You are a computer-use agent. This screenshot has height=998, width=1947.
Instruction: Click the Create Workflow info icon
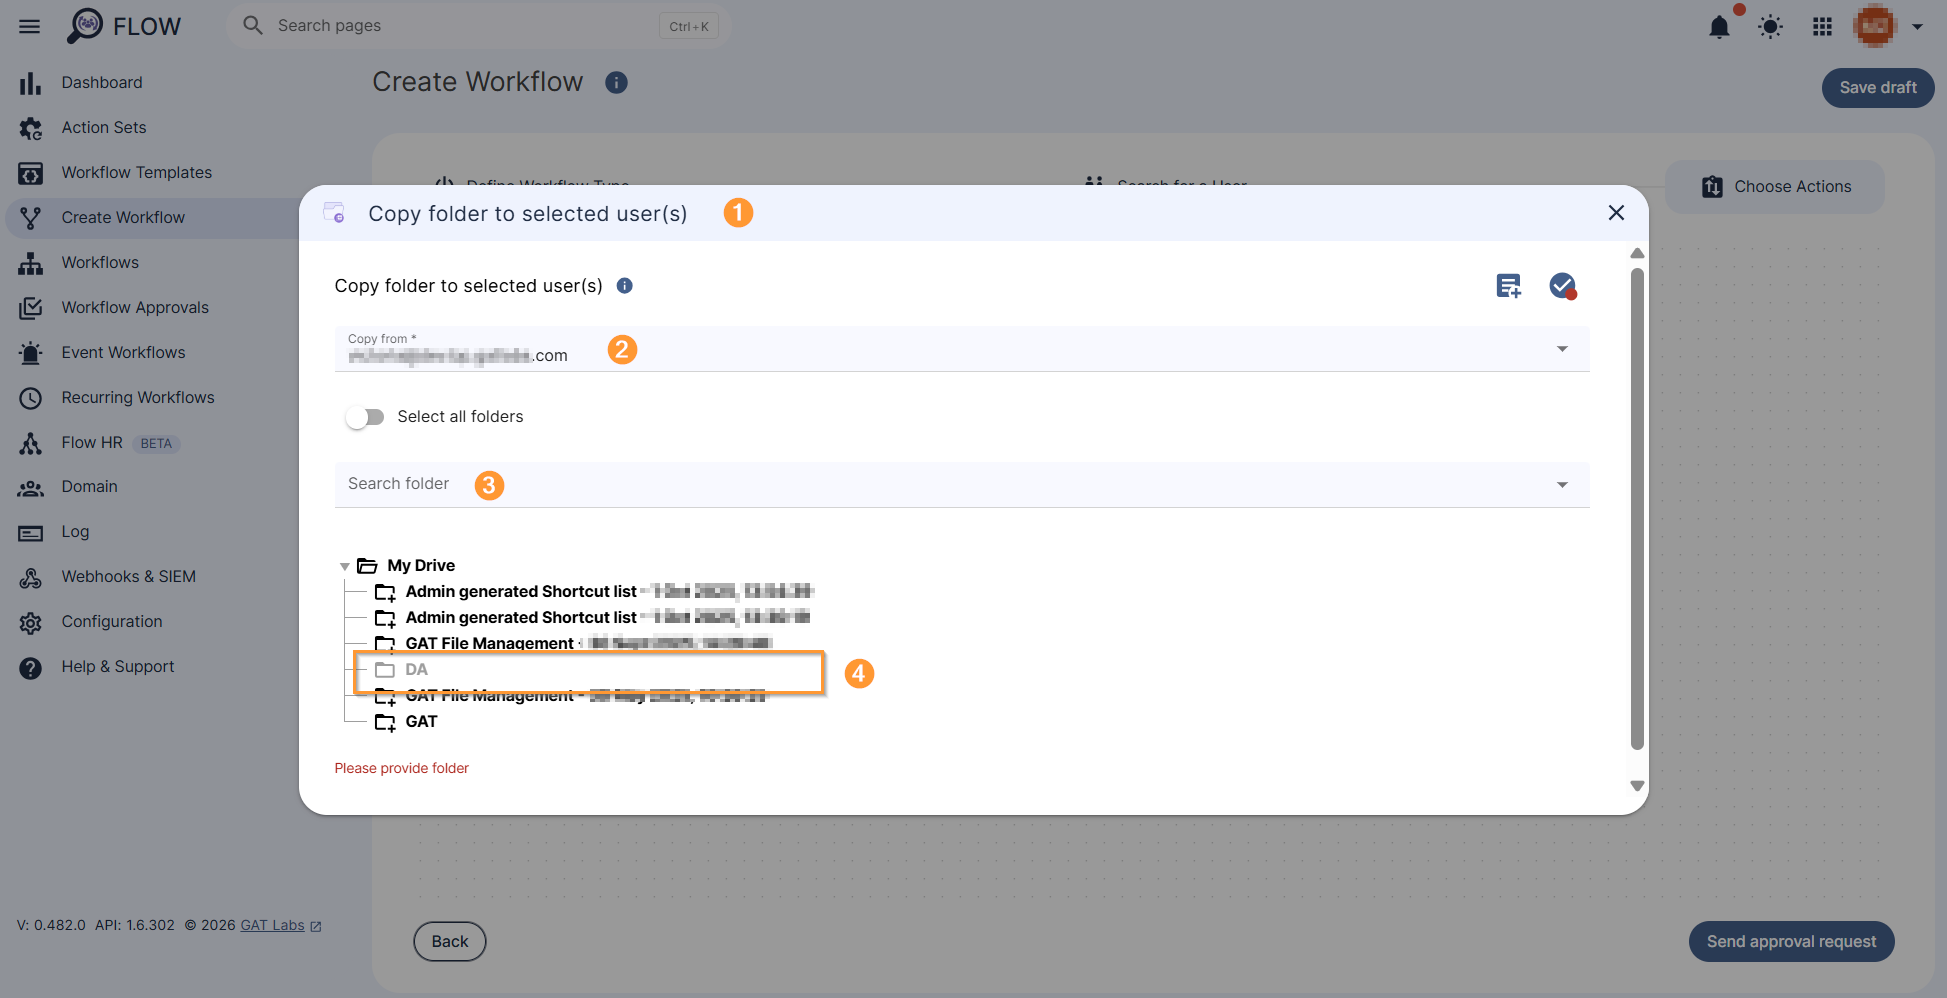616,82
